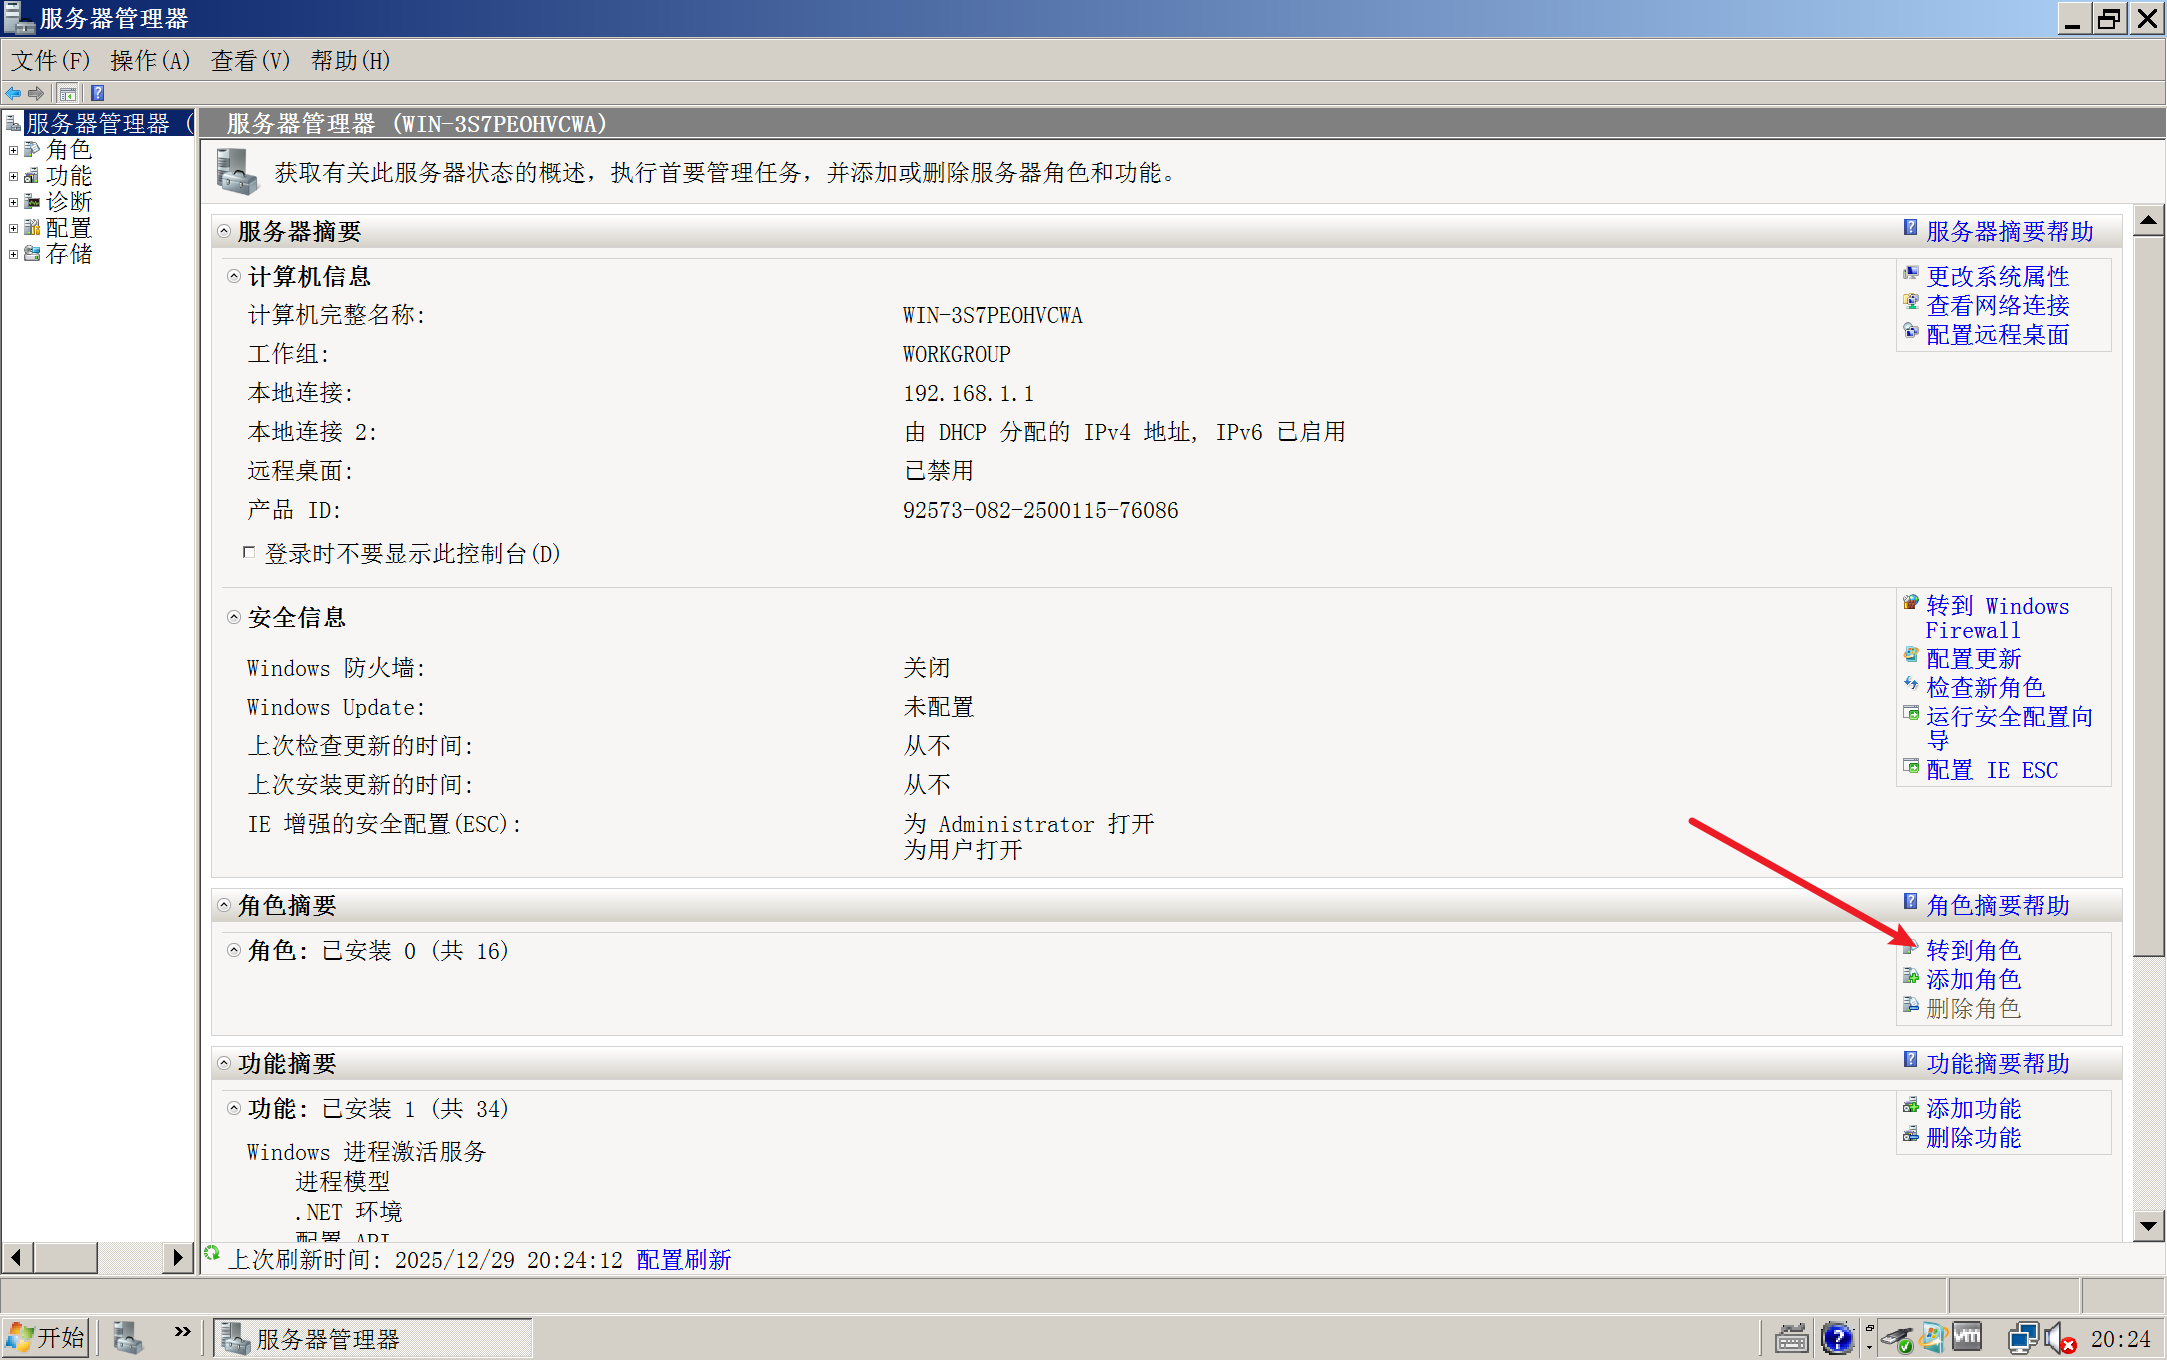Click the back arrow toolbar icon
Screen dimensions: 2167x1360
tap(13, 93)
